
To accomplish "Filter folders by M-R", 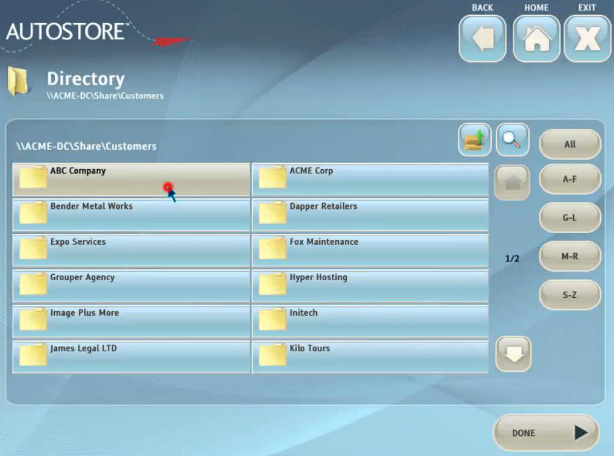I will coord(570,256).
